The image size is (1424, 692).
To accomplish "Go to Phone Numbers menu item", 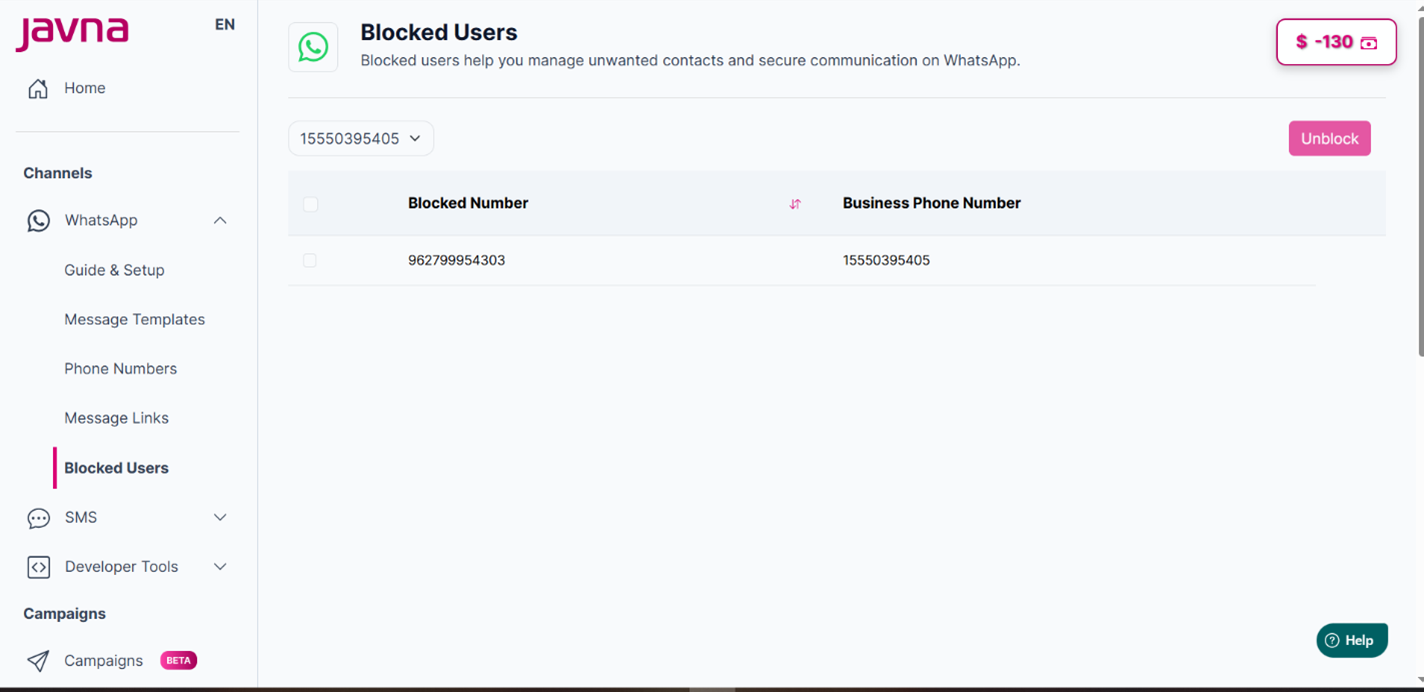I will (x=121, y=368).
